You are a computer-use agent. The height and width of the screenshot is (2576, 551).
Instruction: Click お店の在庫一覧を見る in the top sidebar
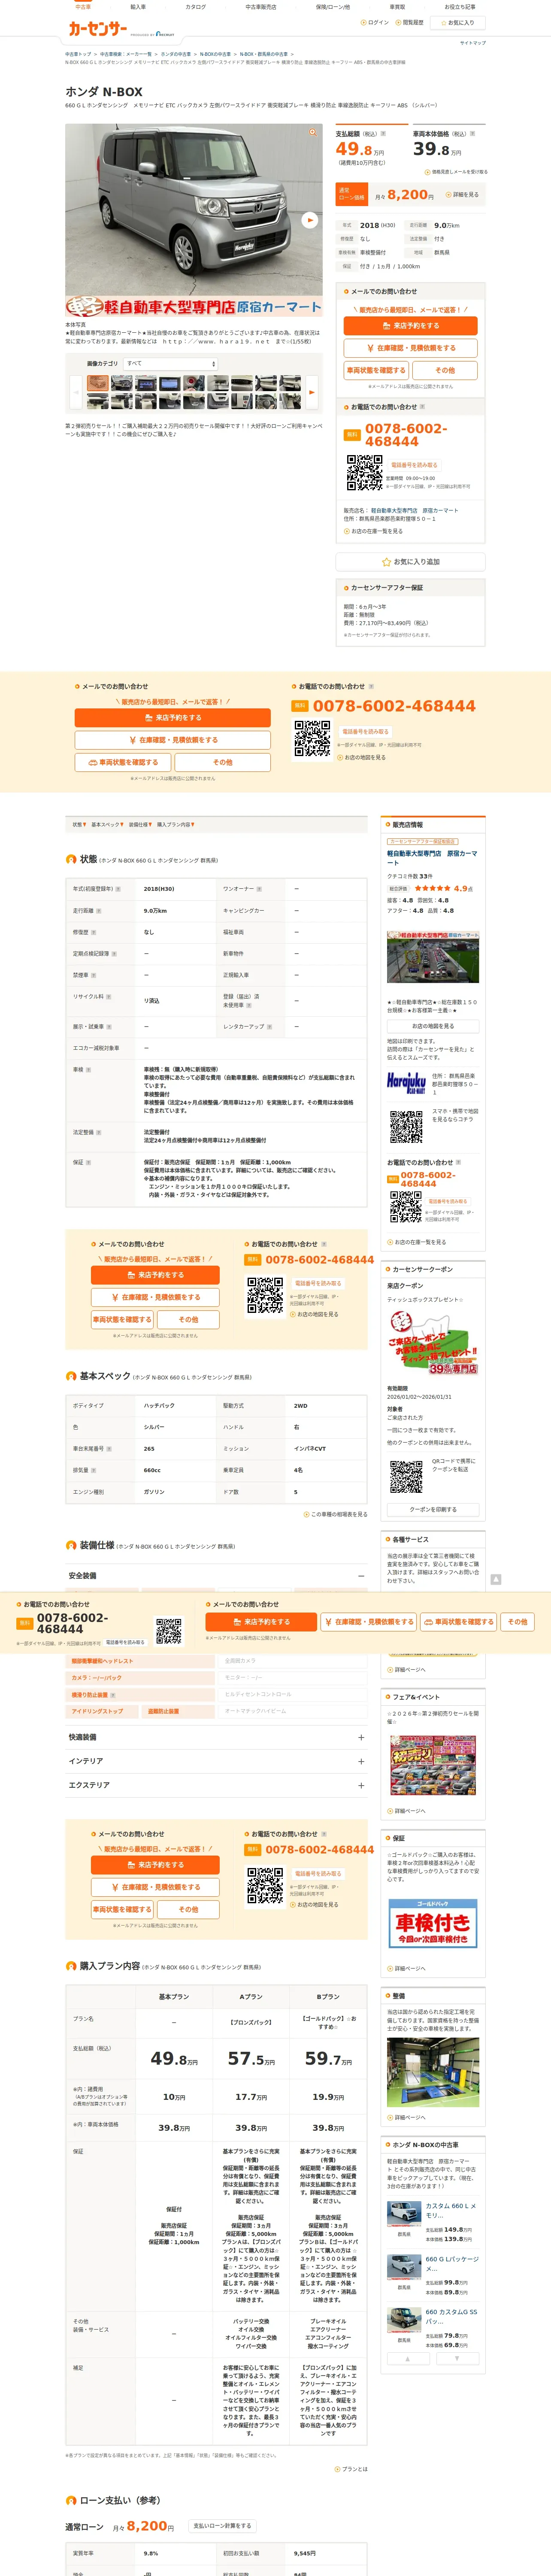374,531
